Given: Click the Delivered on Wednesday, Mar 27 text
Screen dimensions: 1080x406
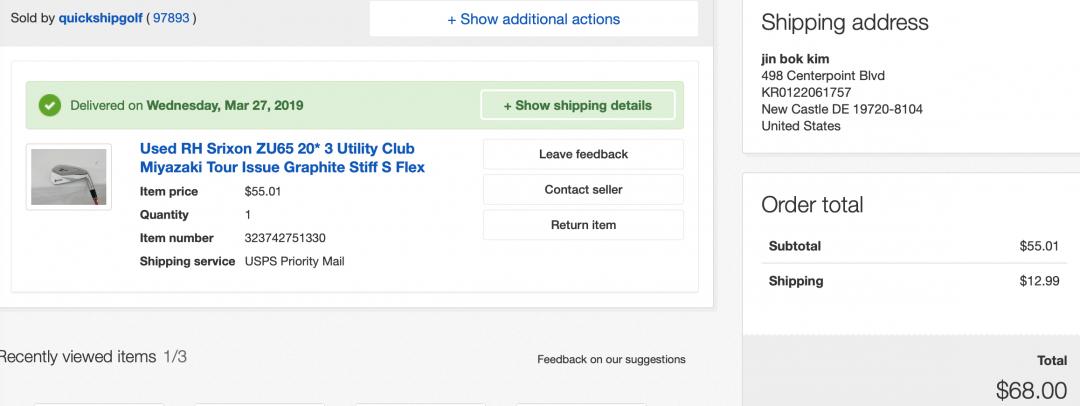Looking at the screenshot, I should point(186,105).
